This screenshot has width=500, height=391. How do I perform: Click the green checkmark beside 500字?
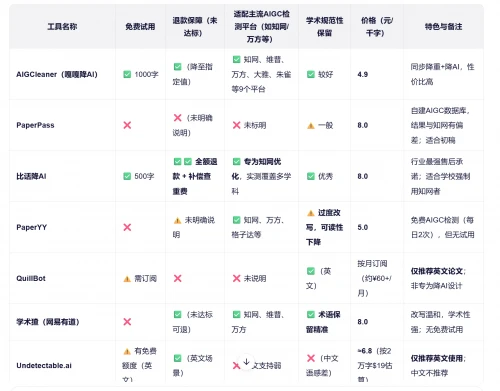[x=127, y=176]
